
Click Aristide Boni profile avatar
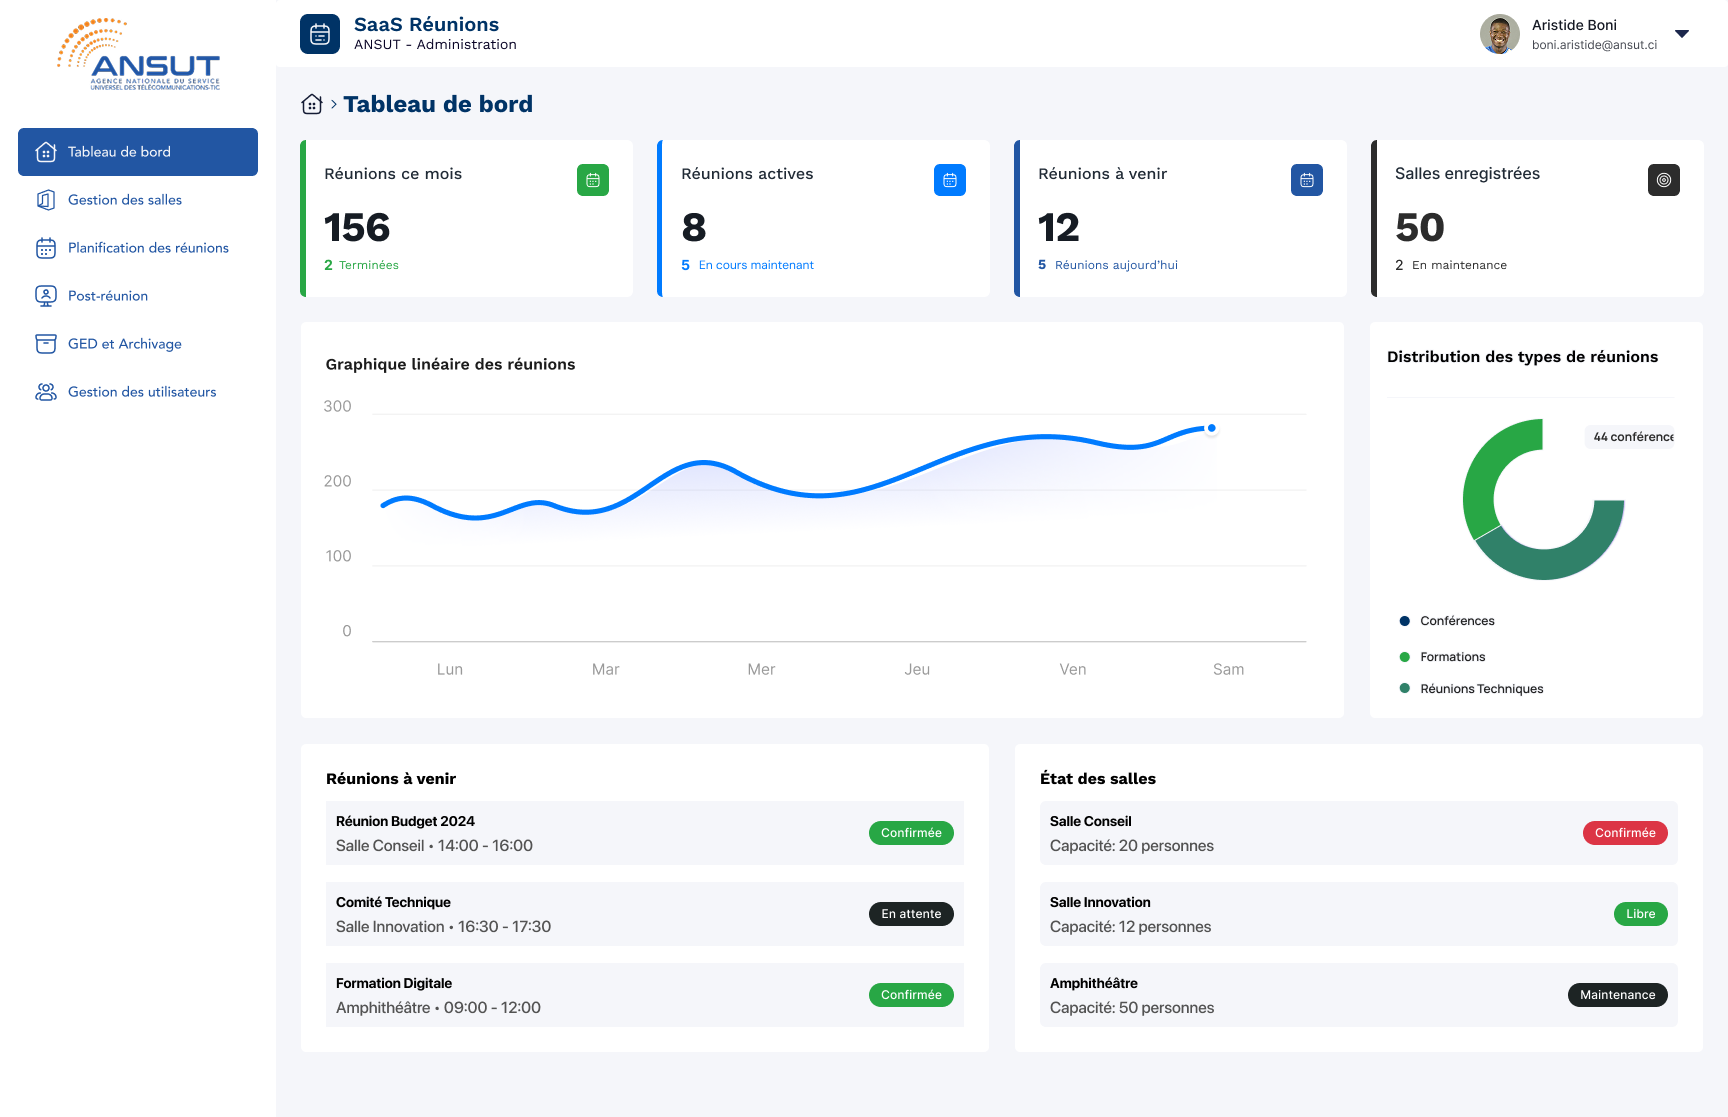coord(1500,34)
